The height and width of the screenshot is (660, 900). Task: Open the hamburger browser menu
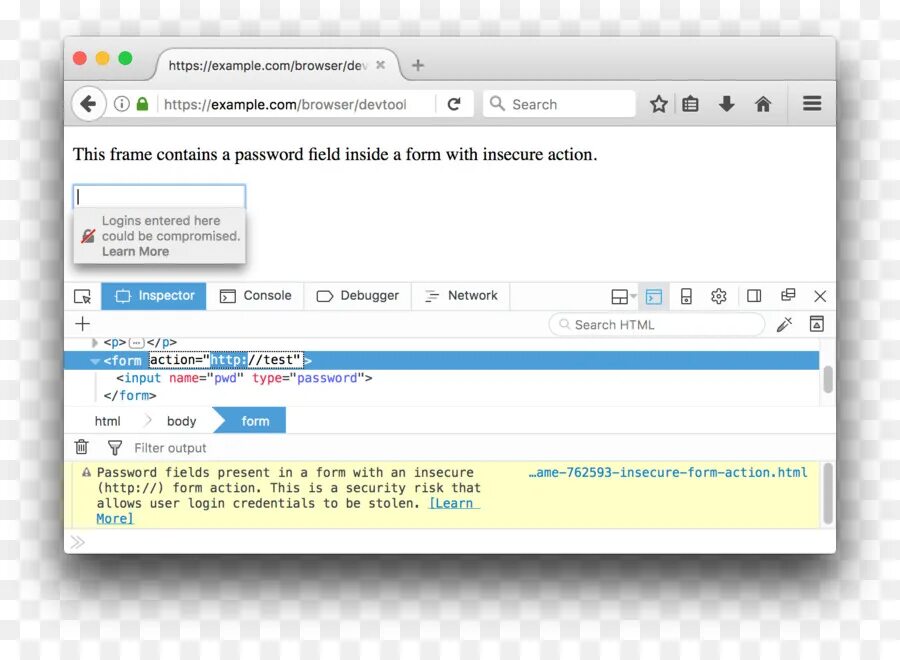pyautogui.click(x=812, y=104)
